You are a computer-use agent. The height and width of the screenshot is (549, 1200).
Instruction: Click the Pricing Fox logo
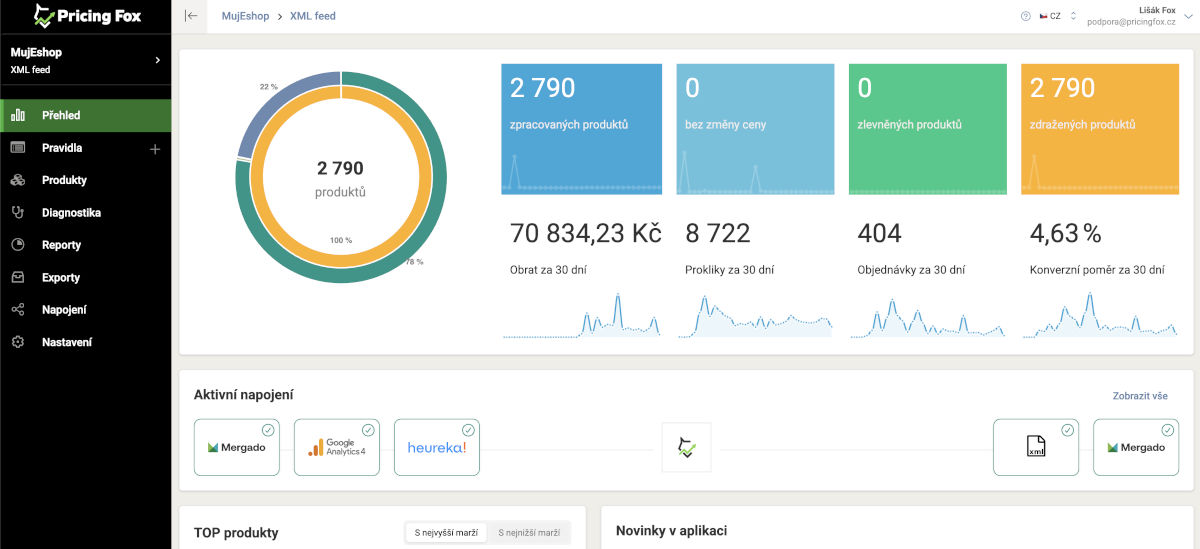click(x=86, y=16)
